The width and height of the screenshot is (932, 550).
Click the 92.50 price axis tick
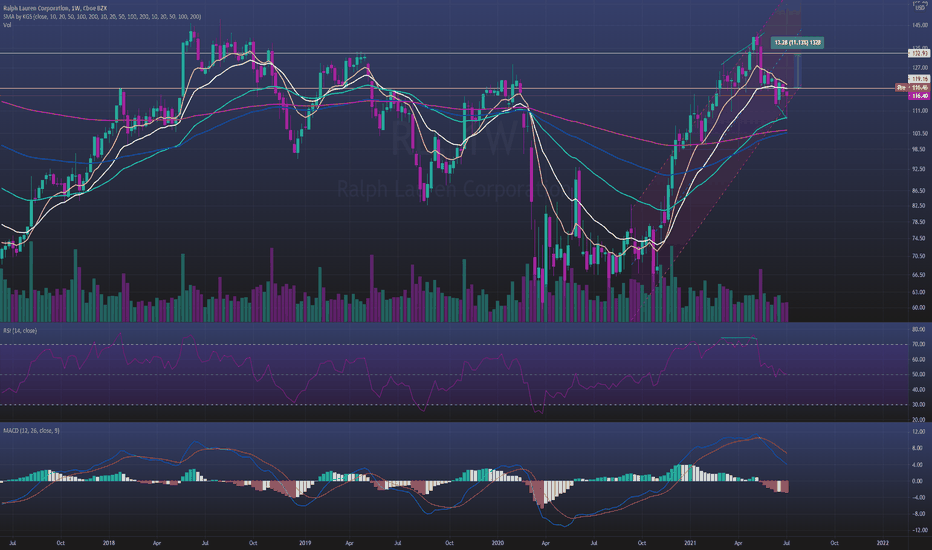pyautogui.click(x=920, y=169)
